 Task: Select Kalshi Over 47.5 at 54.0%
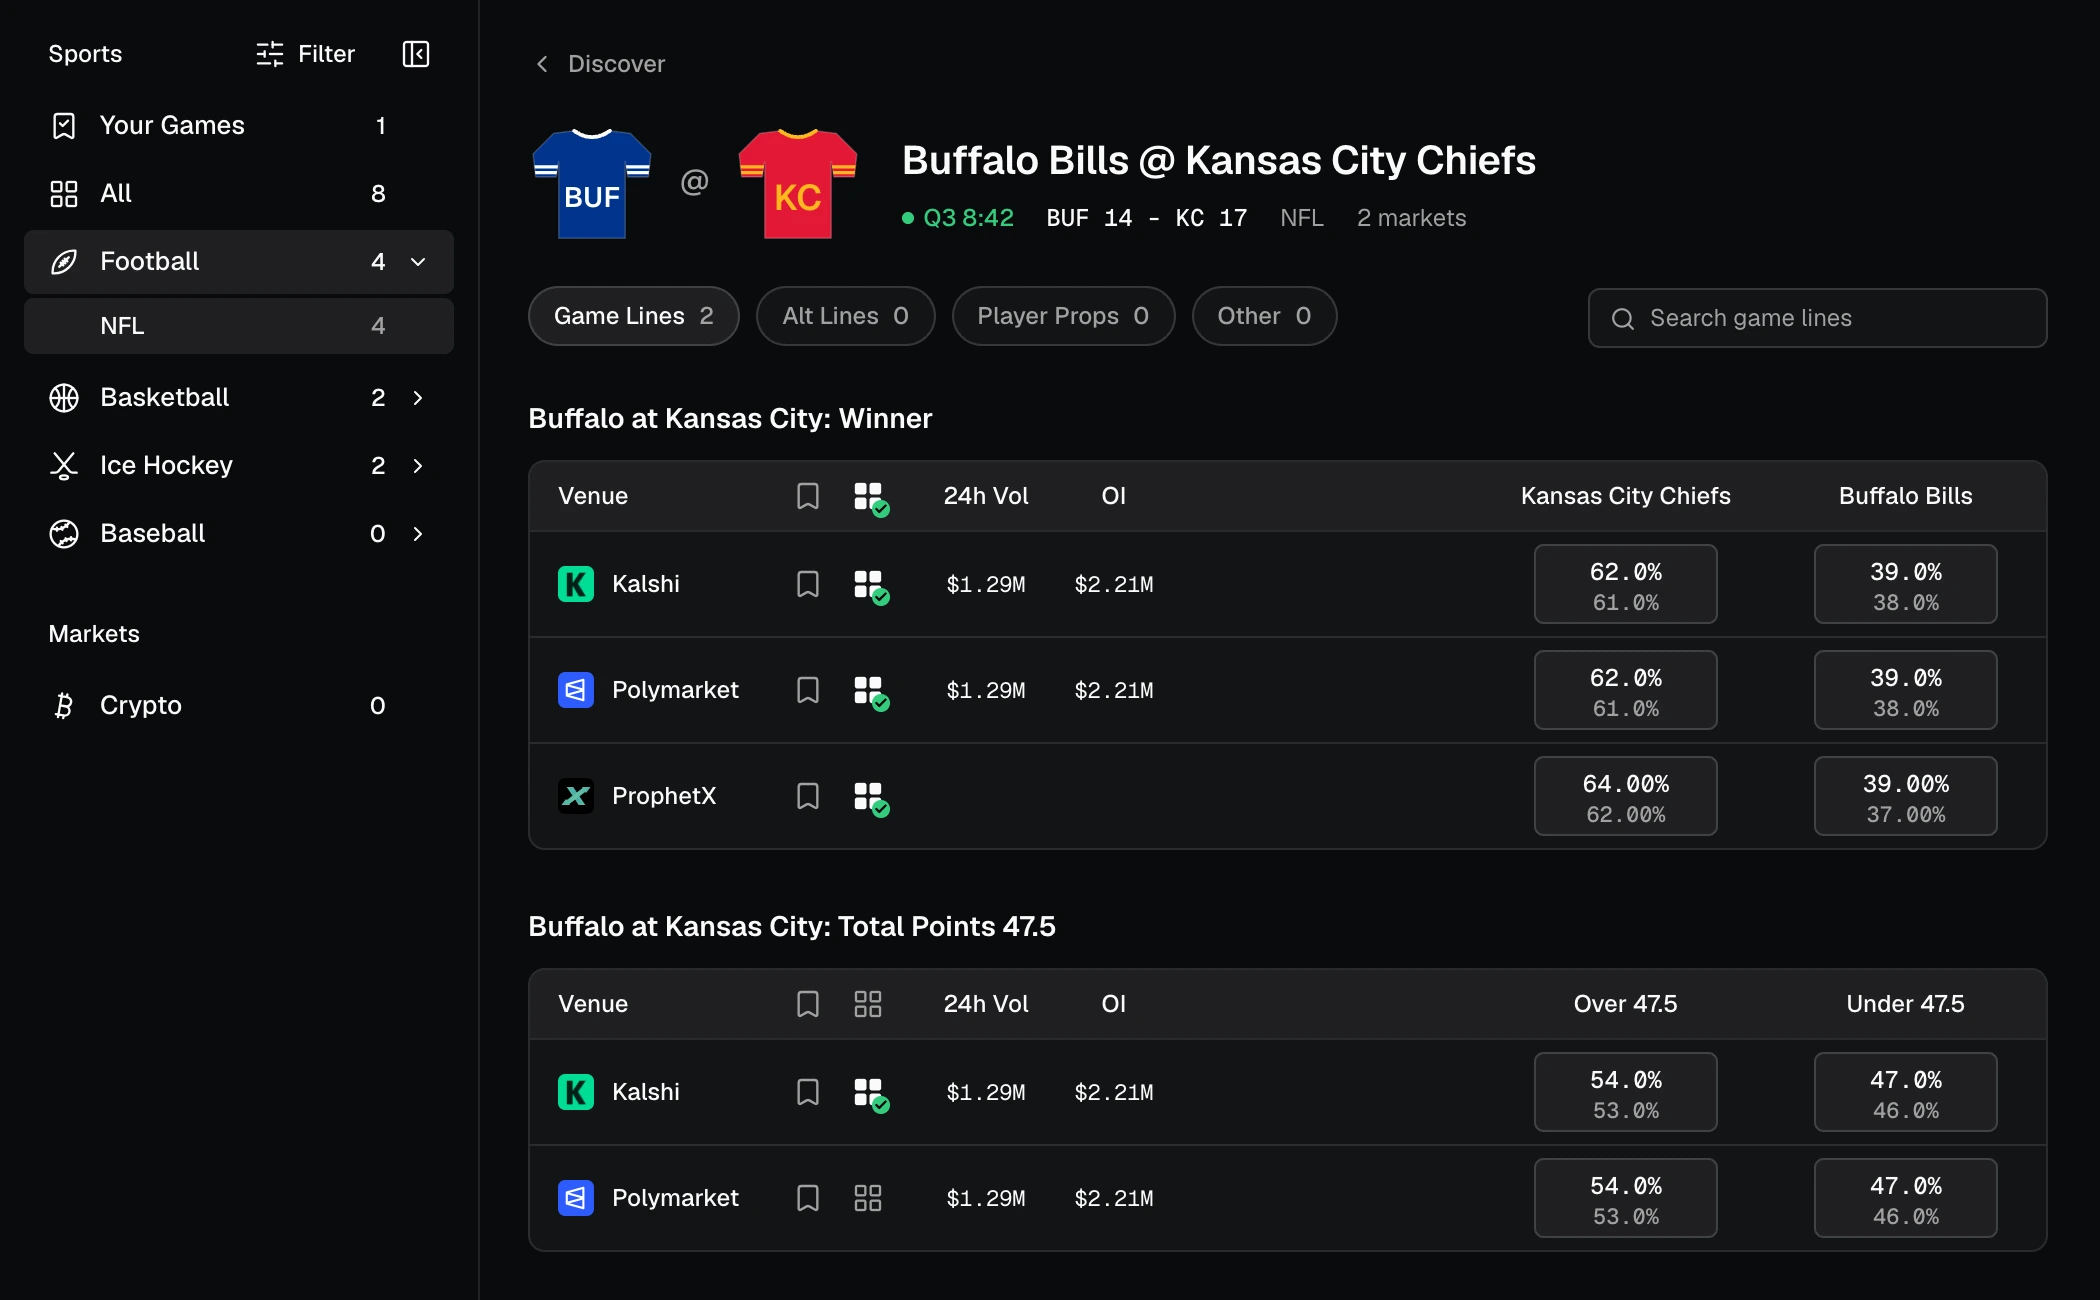(x=1626, y=1092)
